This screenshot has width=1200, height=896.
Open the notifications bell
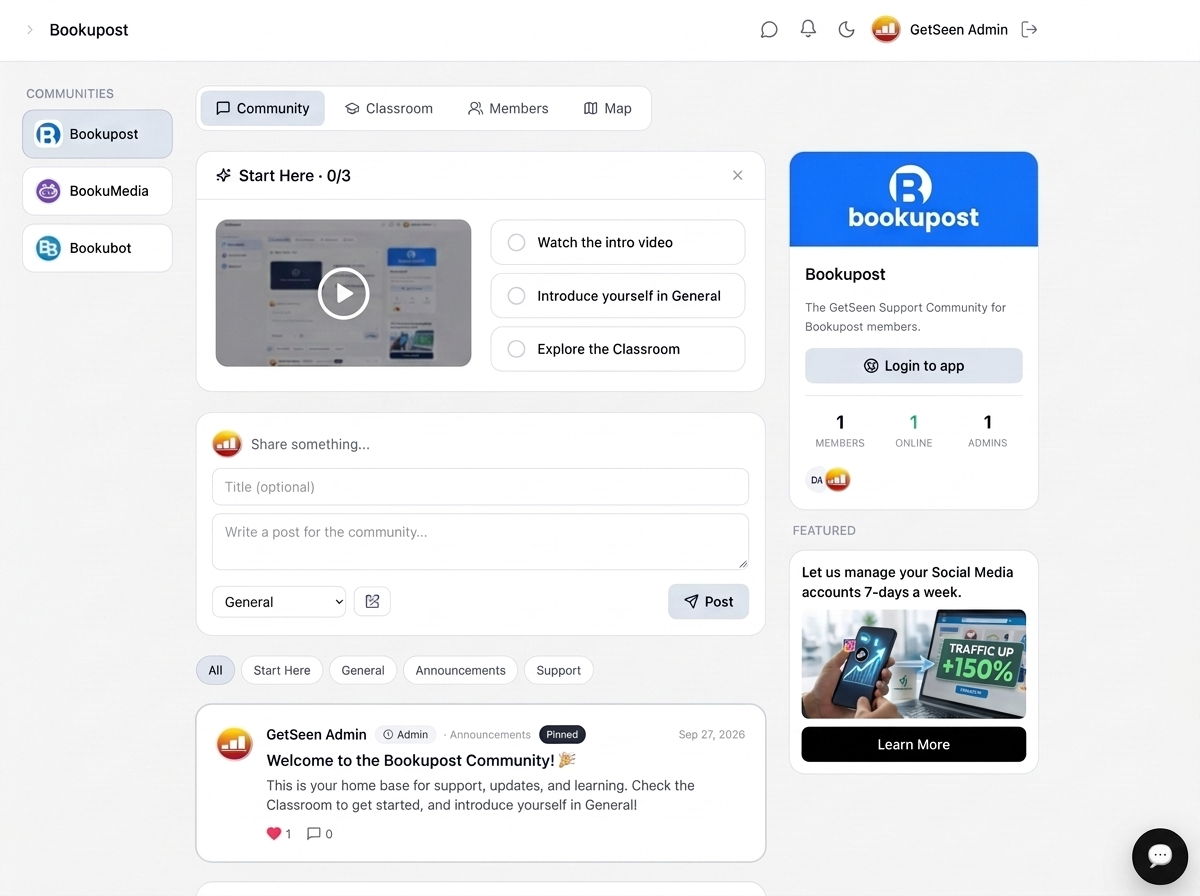click(808, 29)
